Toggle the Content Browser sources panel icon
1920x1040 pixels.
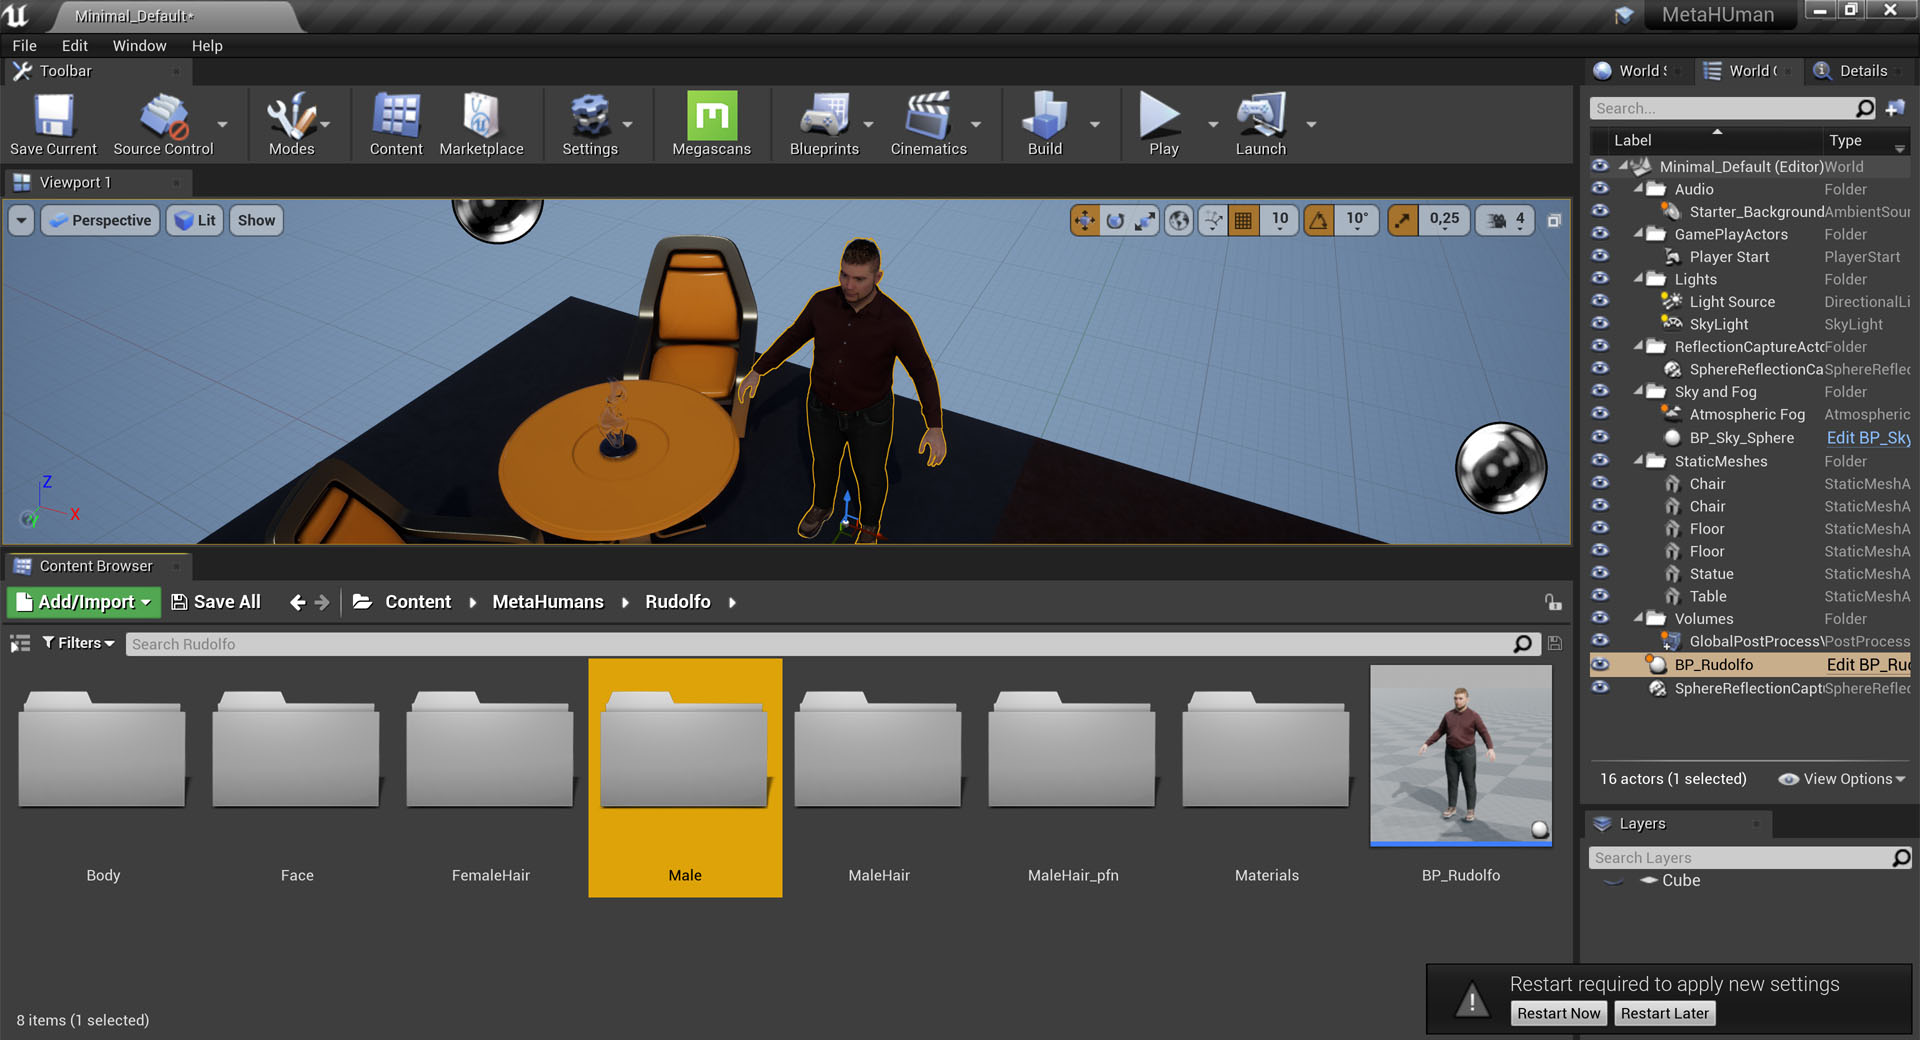20,644
